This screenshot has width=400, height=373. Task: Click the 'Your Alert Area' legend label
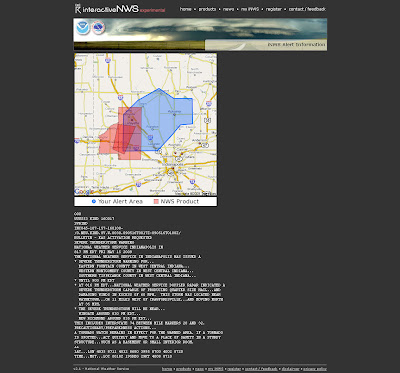pos(120,201)
